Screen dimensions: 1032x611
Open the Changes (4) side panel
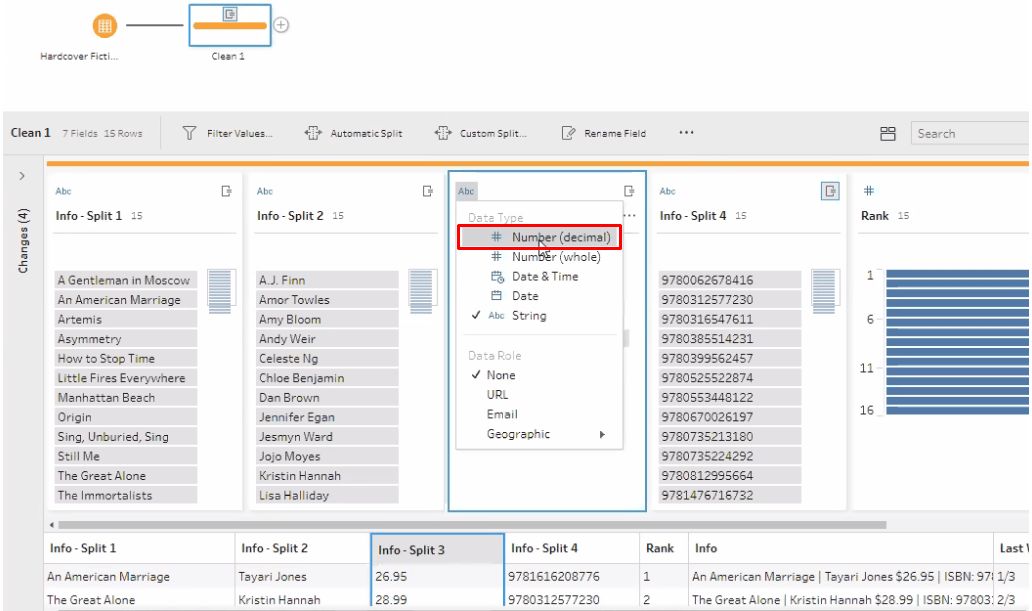(24, 240)
